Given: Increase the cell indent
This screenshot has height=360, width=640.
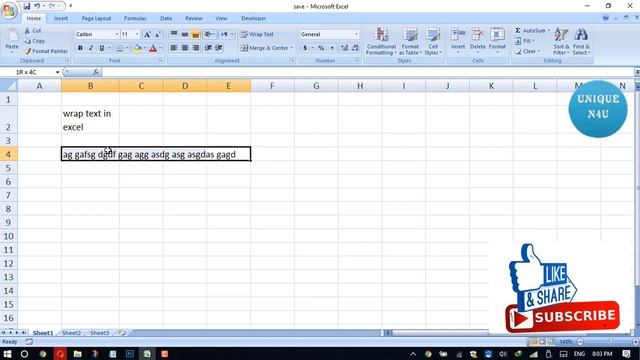Looking at the screenshot, I should 219,48.
